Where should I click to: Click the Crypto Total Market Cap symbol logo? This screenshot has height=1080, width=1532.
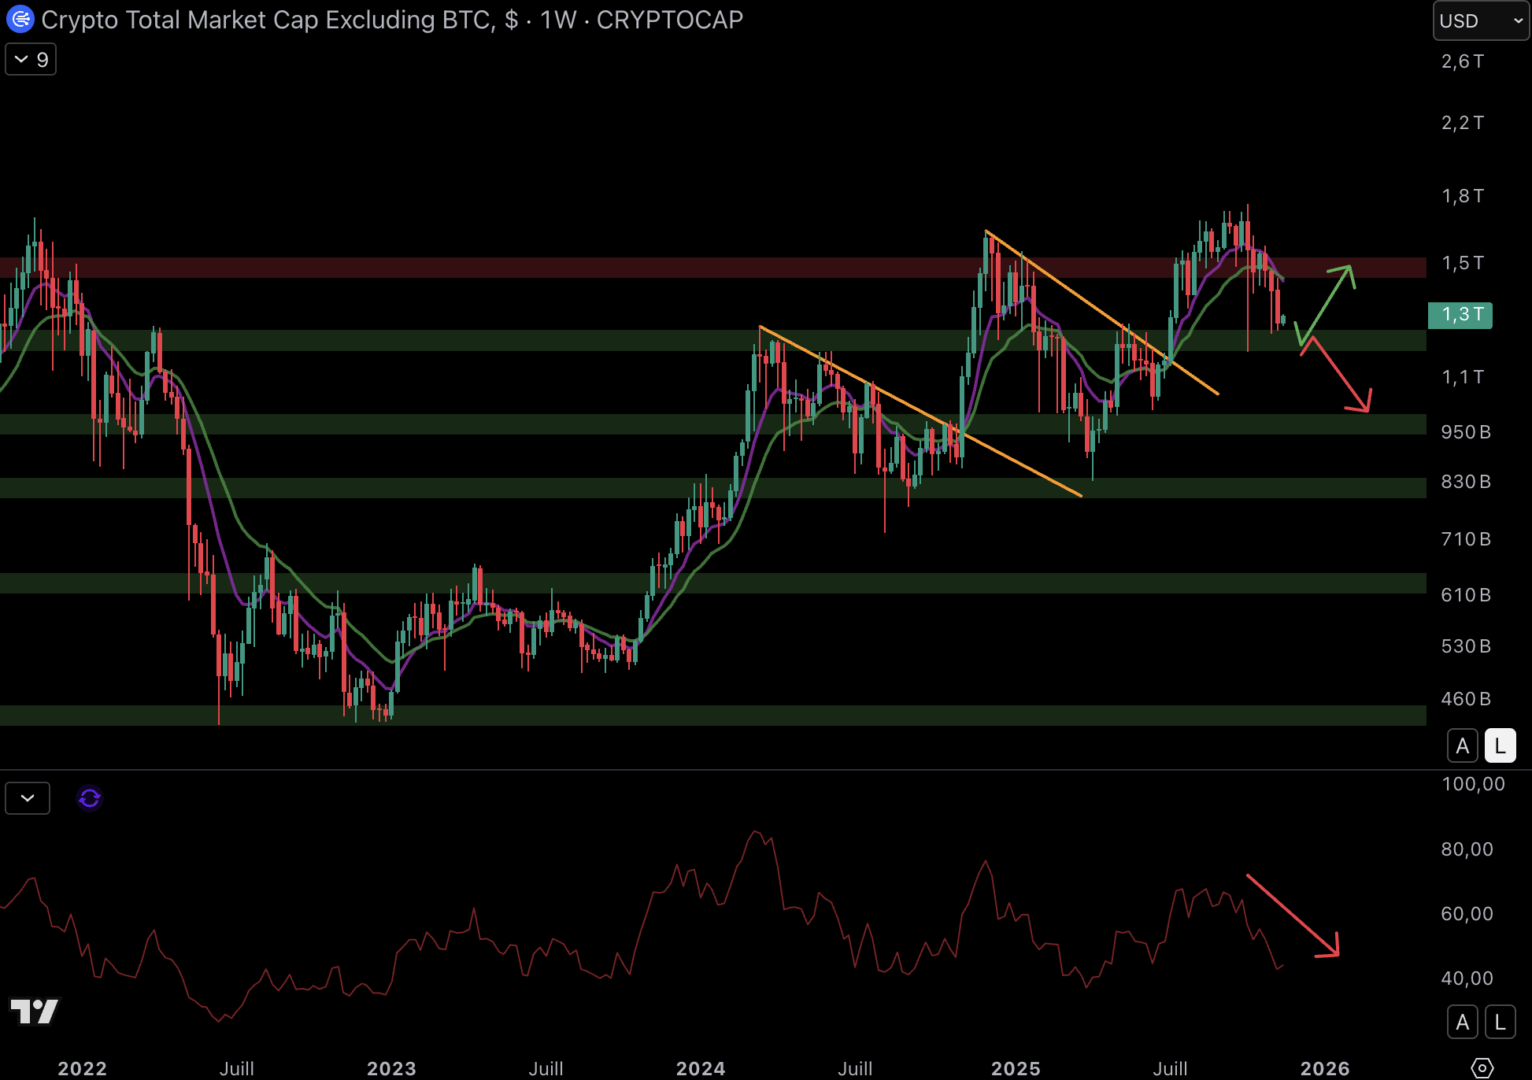click(x=20, y=19)
